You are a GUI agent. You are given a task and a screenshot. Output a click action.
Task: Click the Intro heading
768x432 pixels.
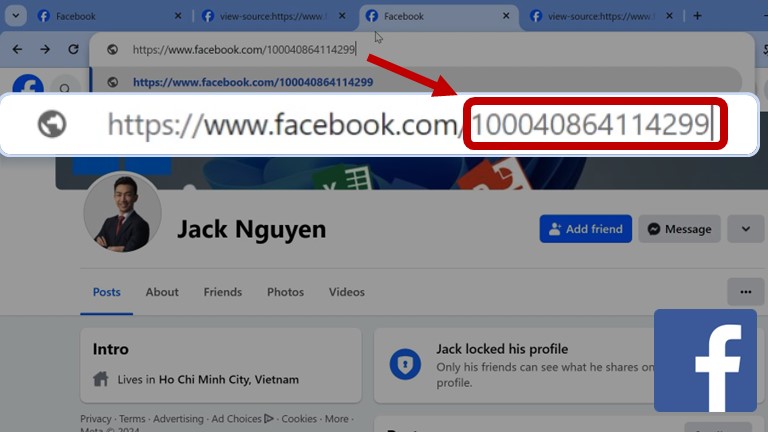111,349
